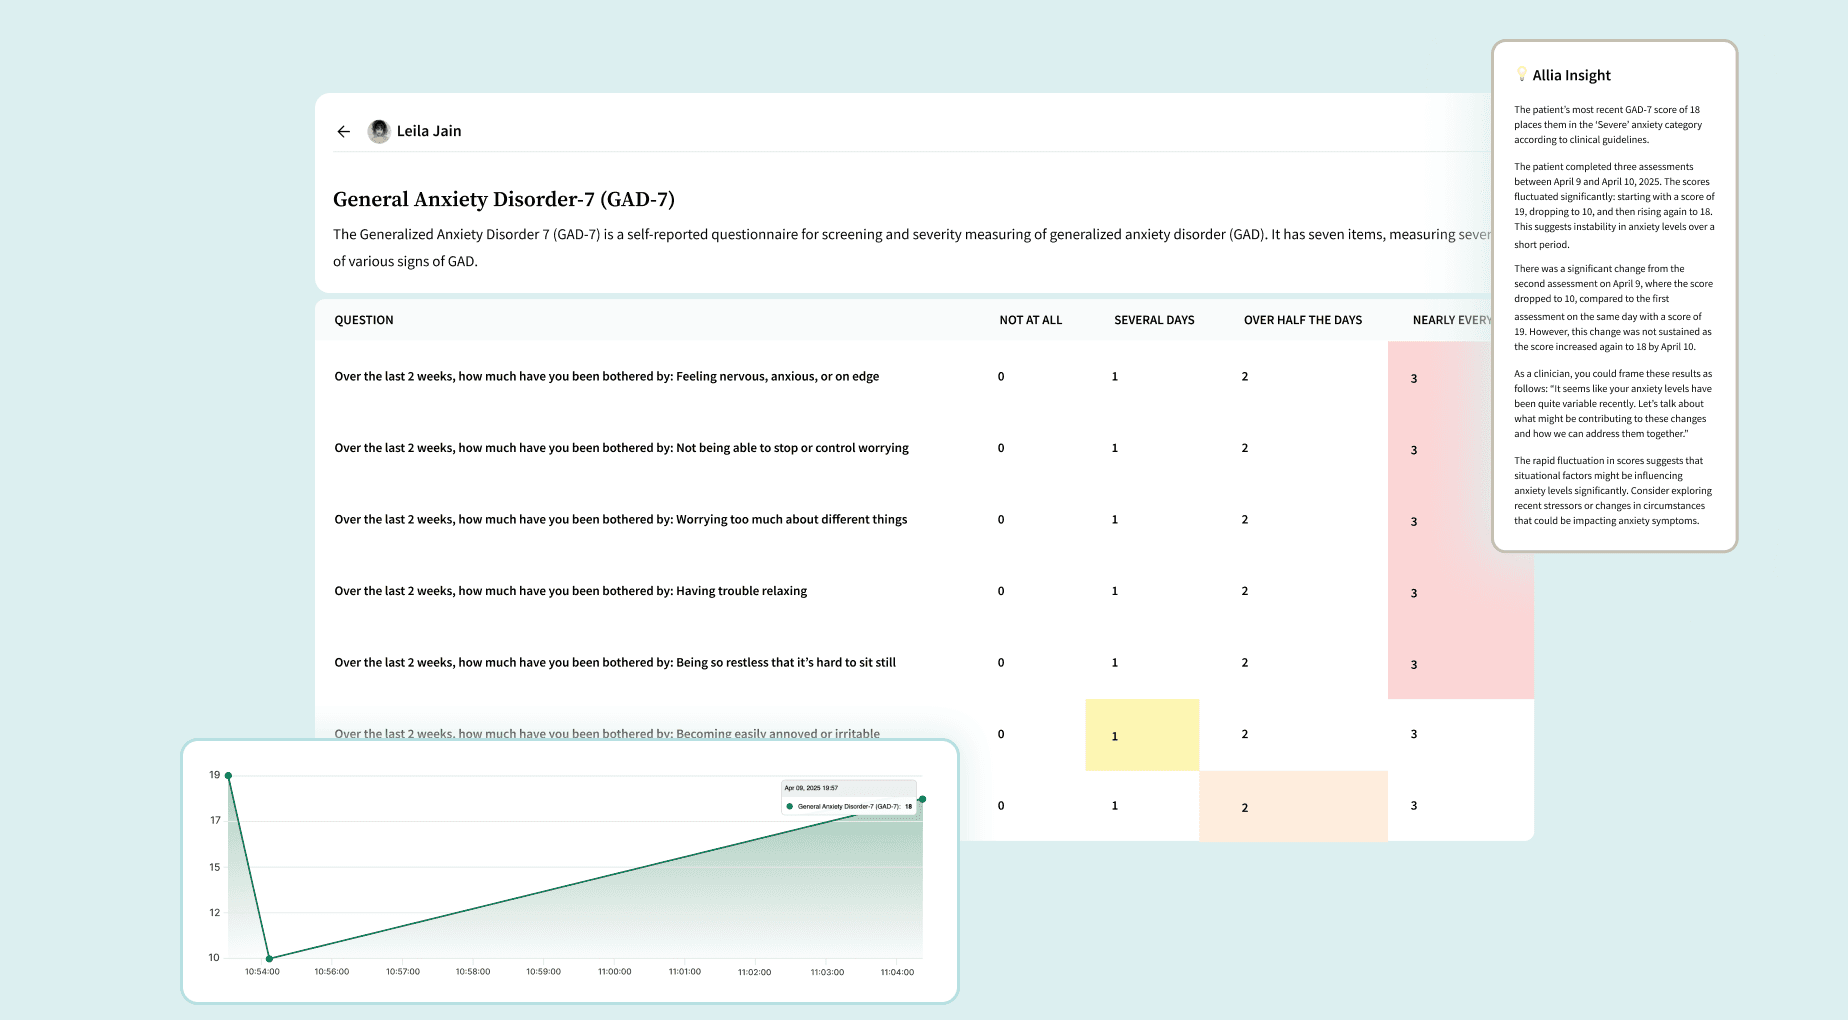Click the 1 cell in the control worrying row
Viewport: 1848px width, 1020px height.
1115,448
